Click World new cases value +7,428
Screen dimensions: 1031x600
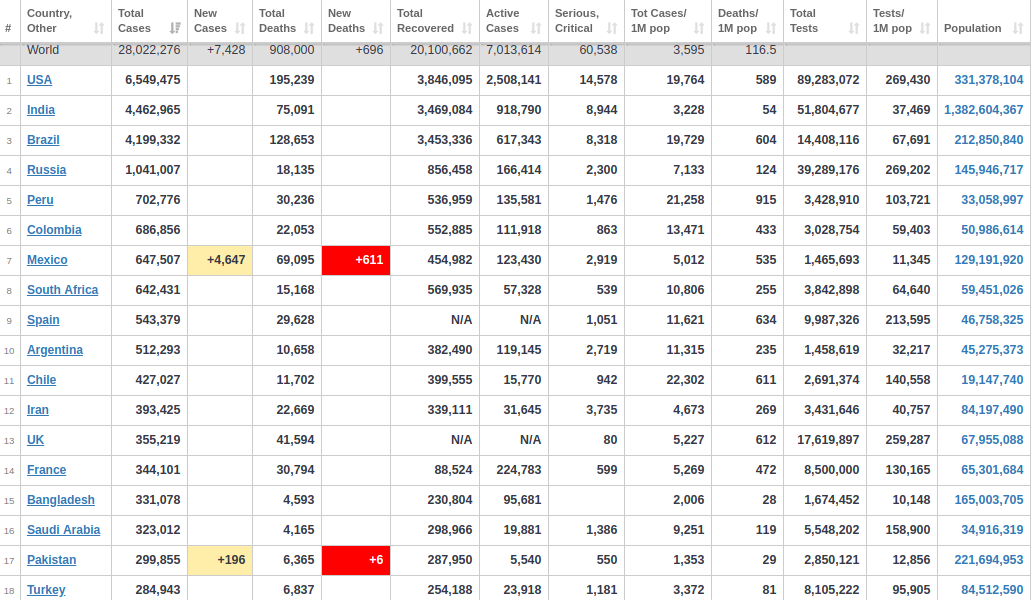226,50
